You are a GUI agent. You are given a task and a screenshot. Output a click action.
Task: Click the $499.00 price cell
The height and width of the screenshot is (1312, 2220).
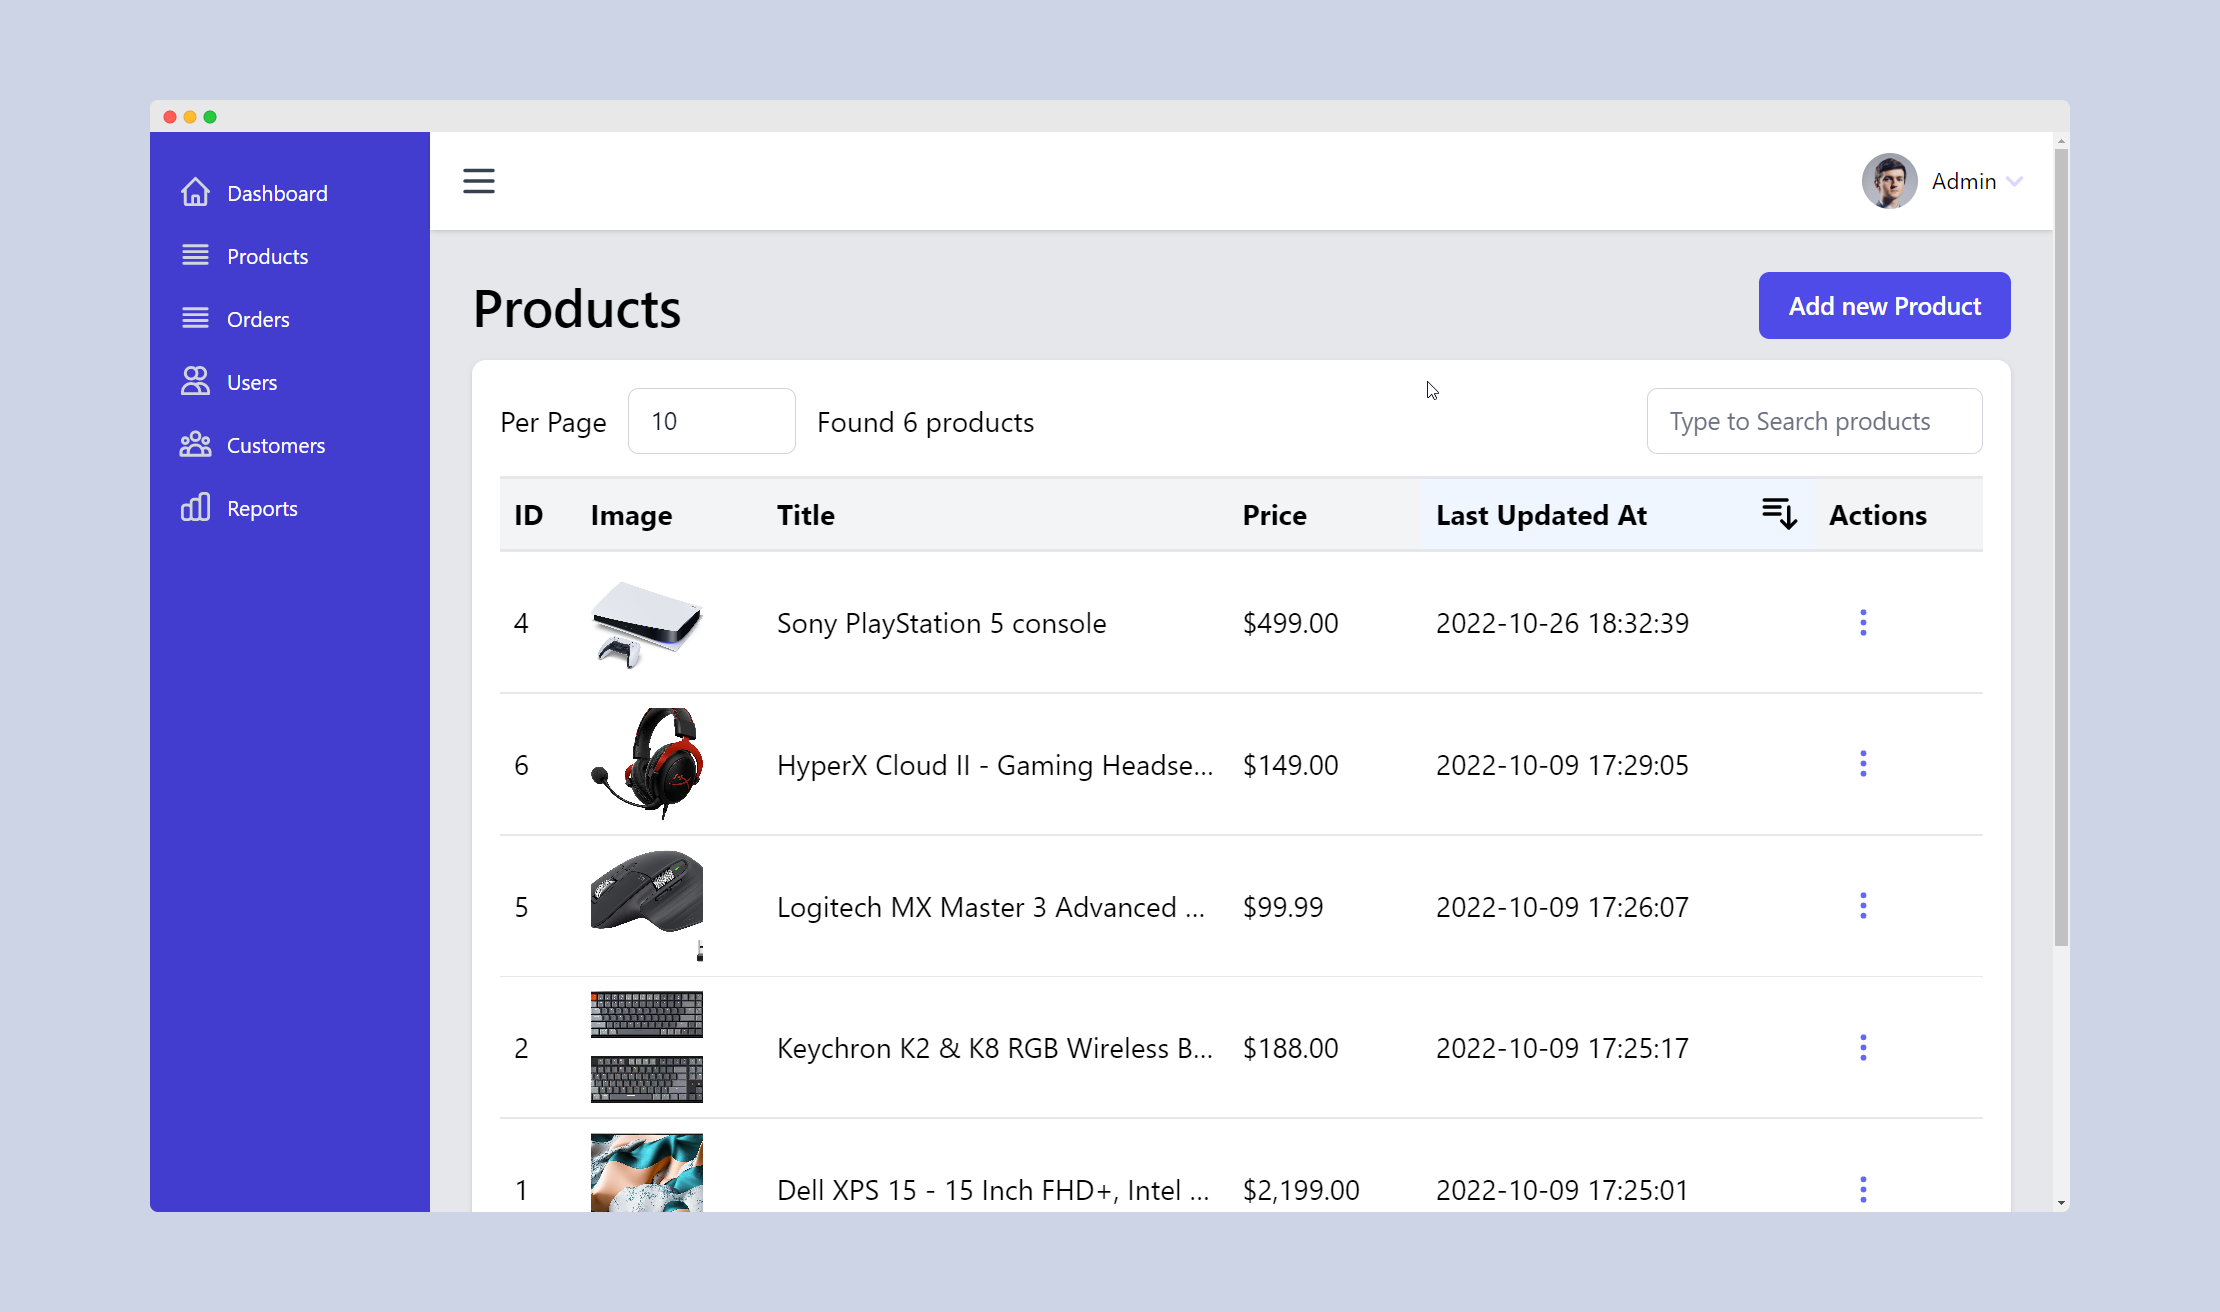coord(1290,623)
